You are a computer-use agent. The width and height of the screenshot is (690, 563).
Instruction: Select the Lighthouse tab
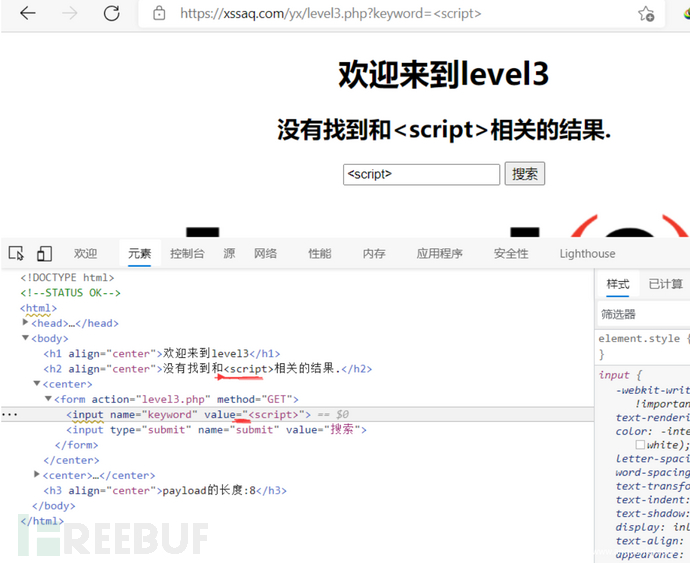tap(587, 254)
